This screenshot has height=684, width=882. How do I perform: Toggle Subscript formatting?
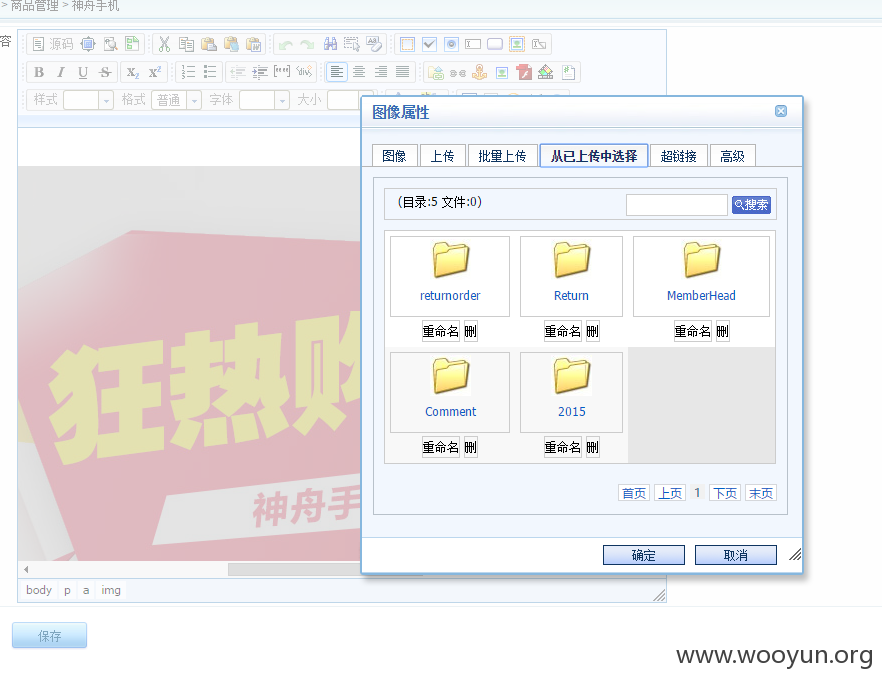pyautogui.click(x=132, y=72)
